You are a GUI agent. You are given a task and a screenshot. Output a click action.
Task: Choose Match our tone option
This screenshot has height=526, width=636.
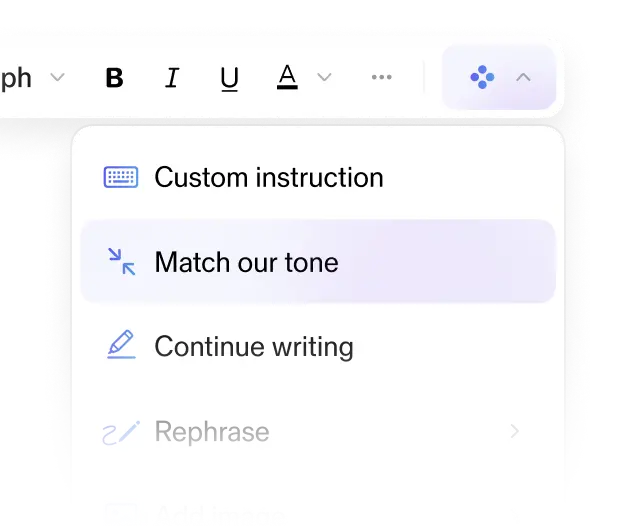(246, 262)
